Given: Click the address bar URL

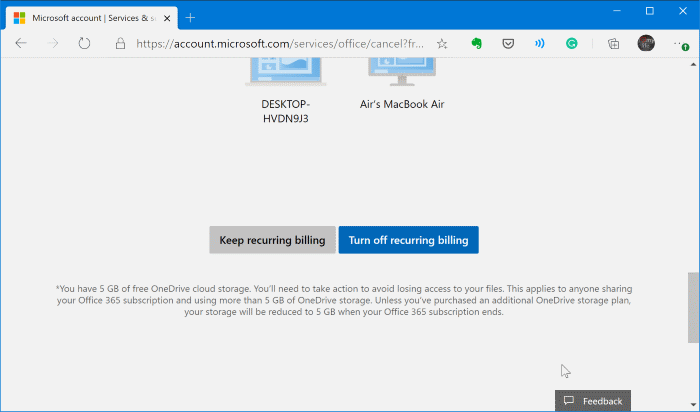Looking at the screenshot, I should click(280, 44).
